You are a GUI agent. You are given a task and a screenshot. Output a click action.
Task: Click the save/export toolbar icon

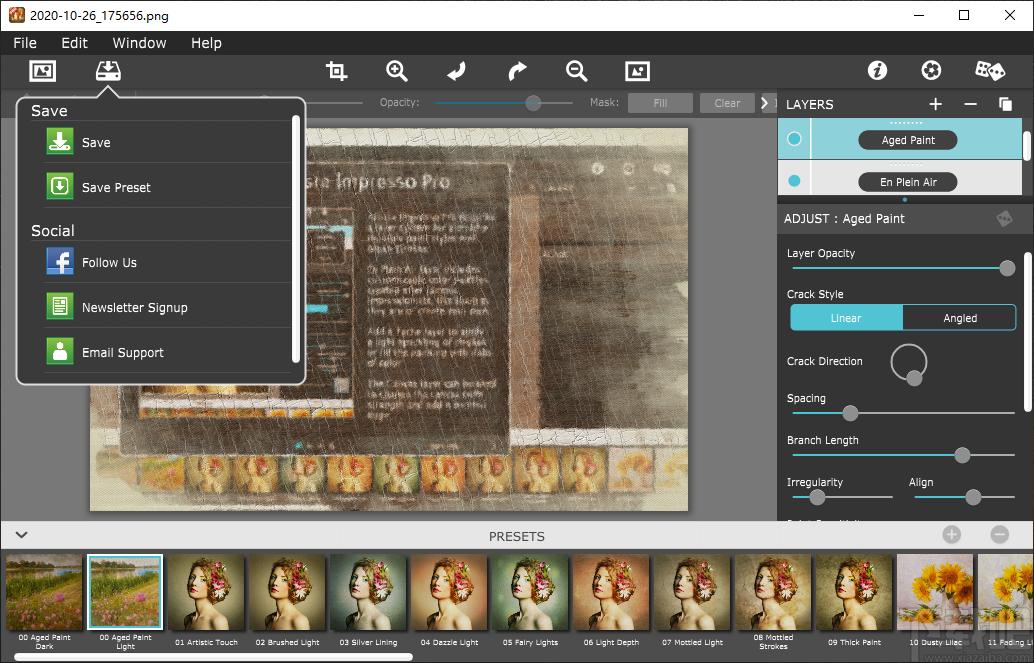click(108, 71)
